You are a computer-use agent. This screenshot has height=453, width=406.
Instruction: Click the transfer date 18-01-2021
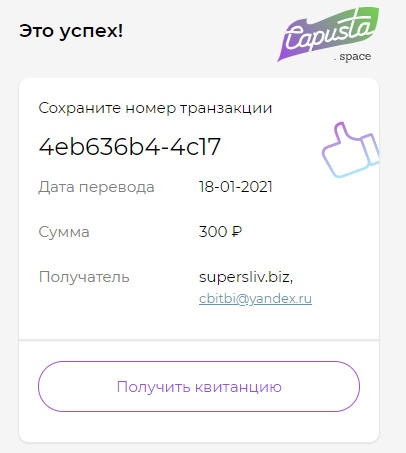point(236,187)
